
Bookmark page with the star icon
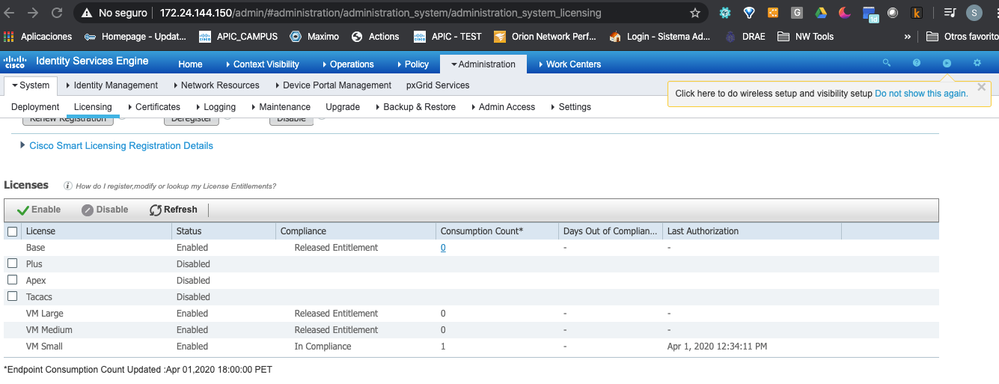click(x=695, y=13)
